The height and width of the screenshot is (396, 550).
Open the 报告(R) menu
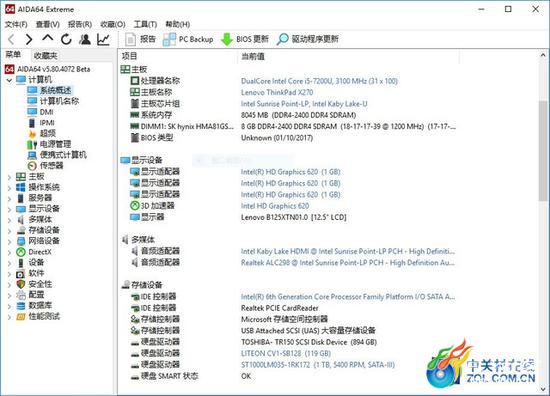[80, 24]
